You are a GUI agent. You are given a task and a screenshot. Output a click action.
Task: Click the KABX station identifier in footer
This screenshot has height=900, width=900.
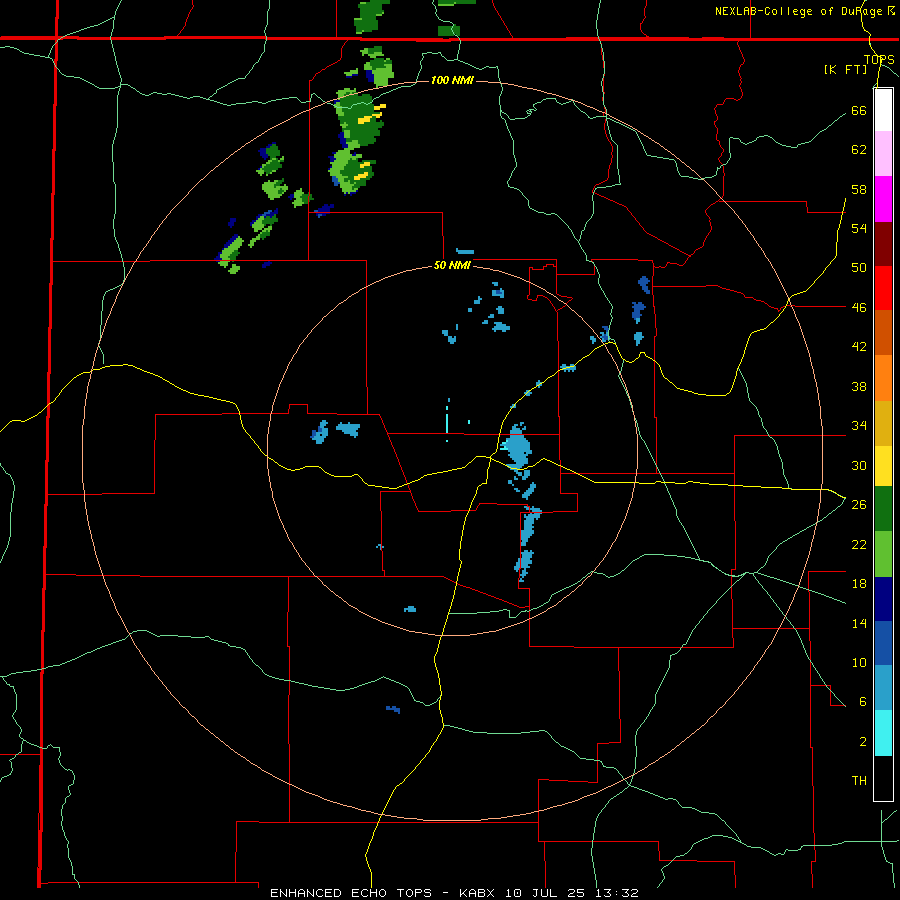click(480, 893)
